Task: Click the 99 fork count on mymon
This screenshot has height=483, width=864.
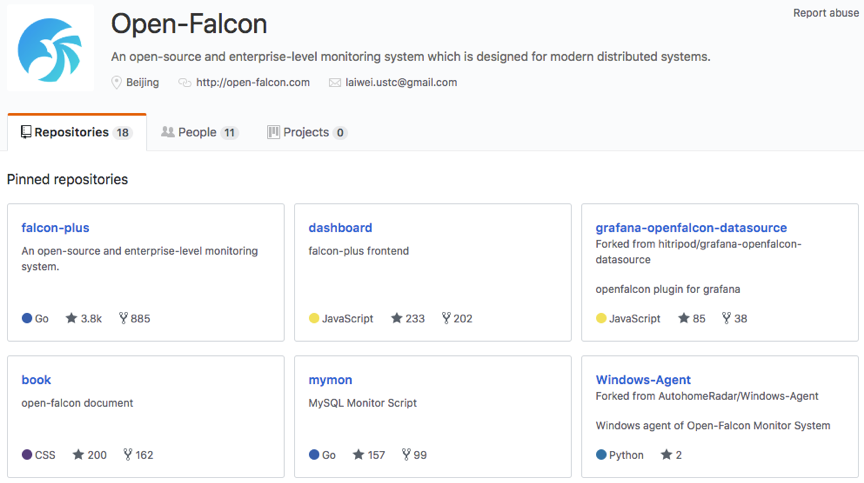Action: 420,455
